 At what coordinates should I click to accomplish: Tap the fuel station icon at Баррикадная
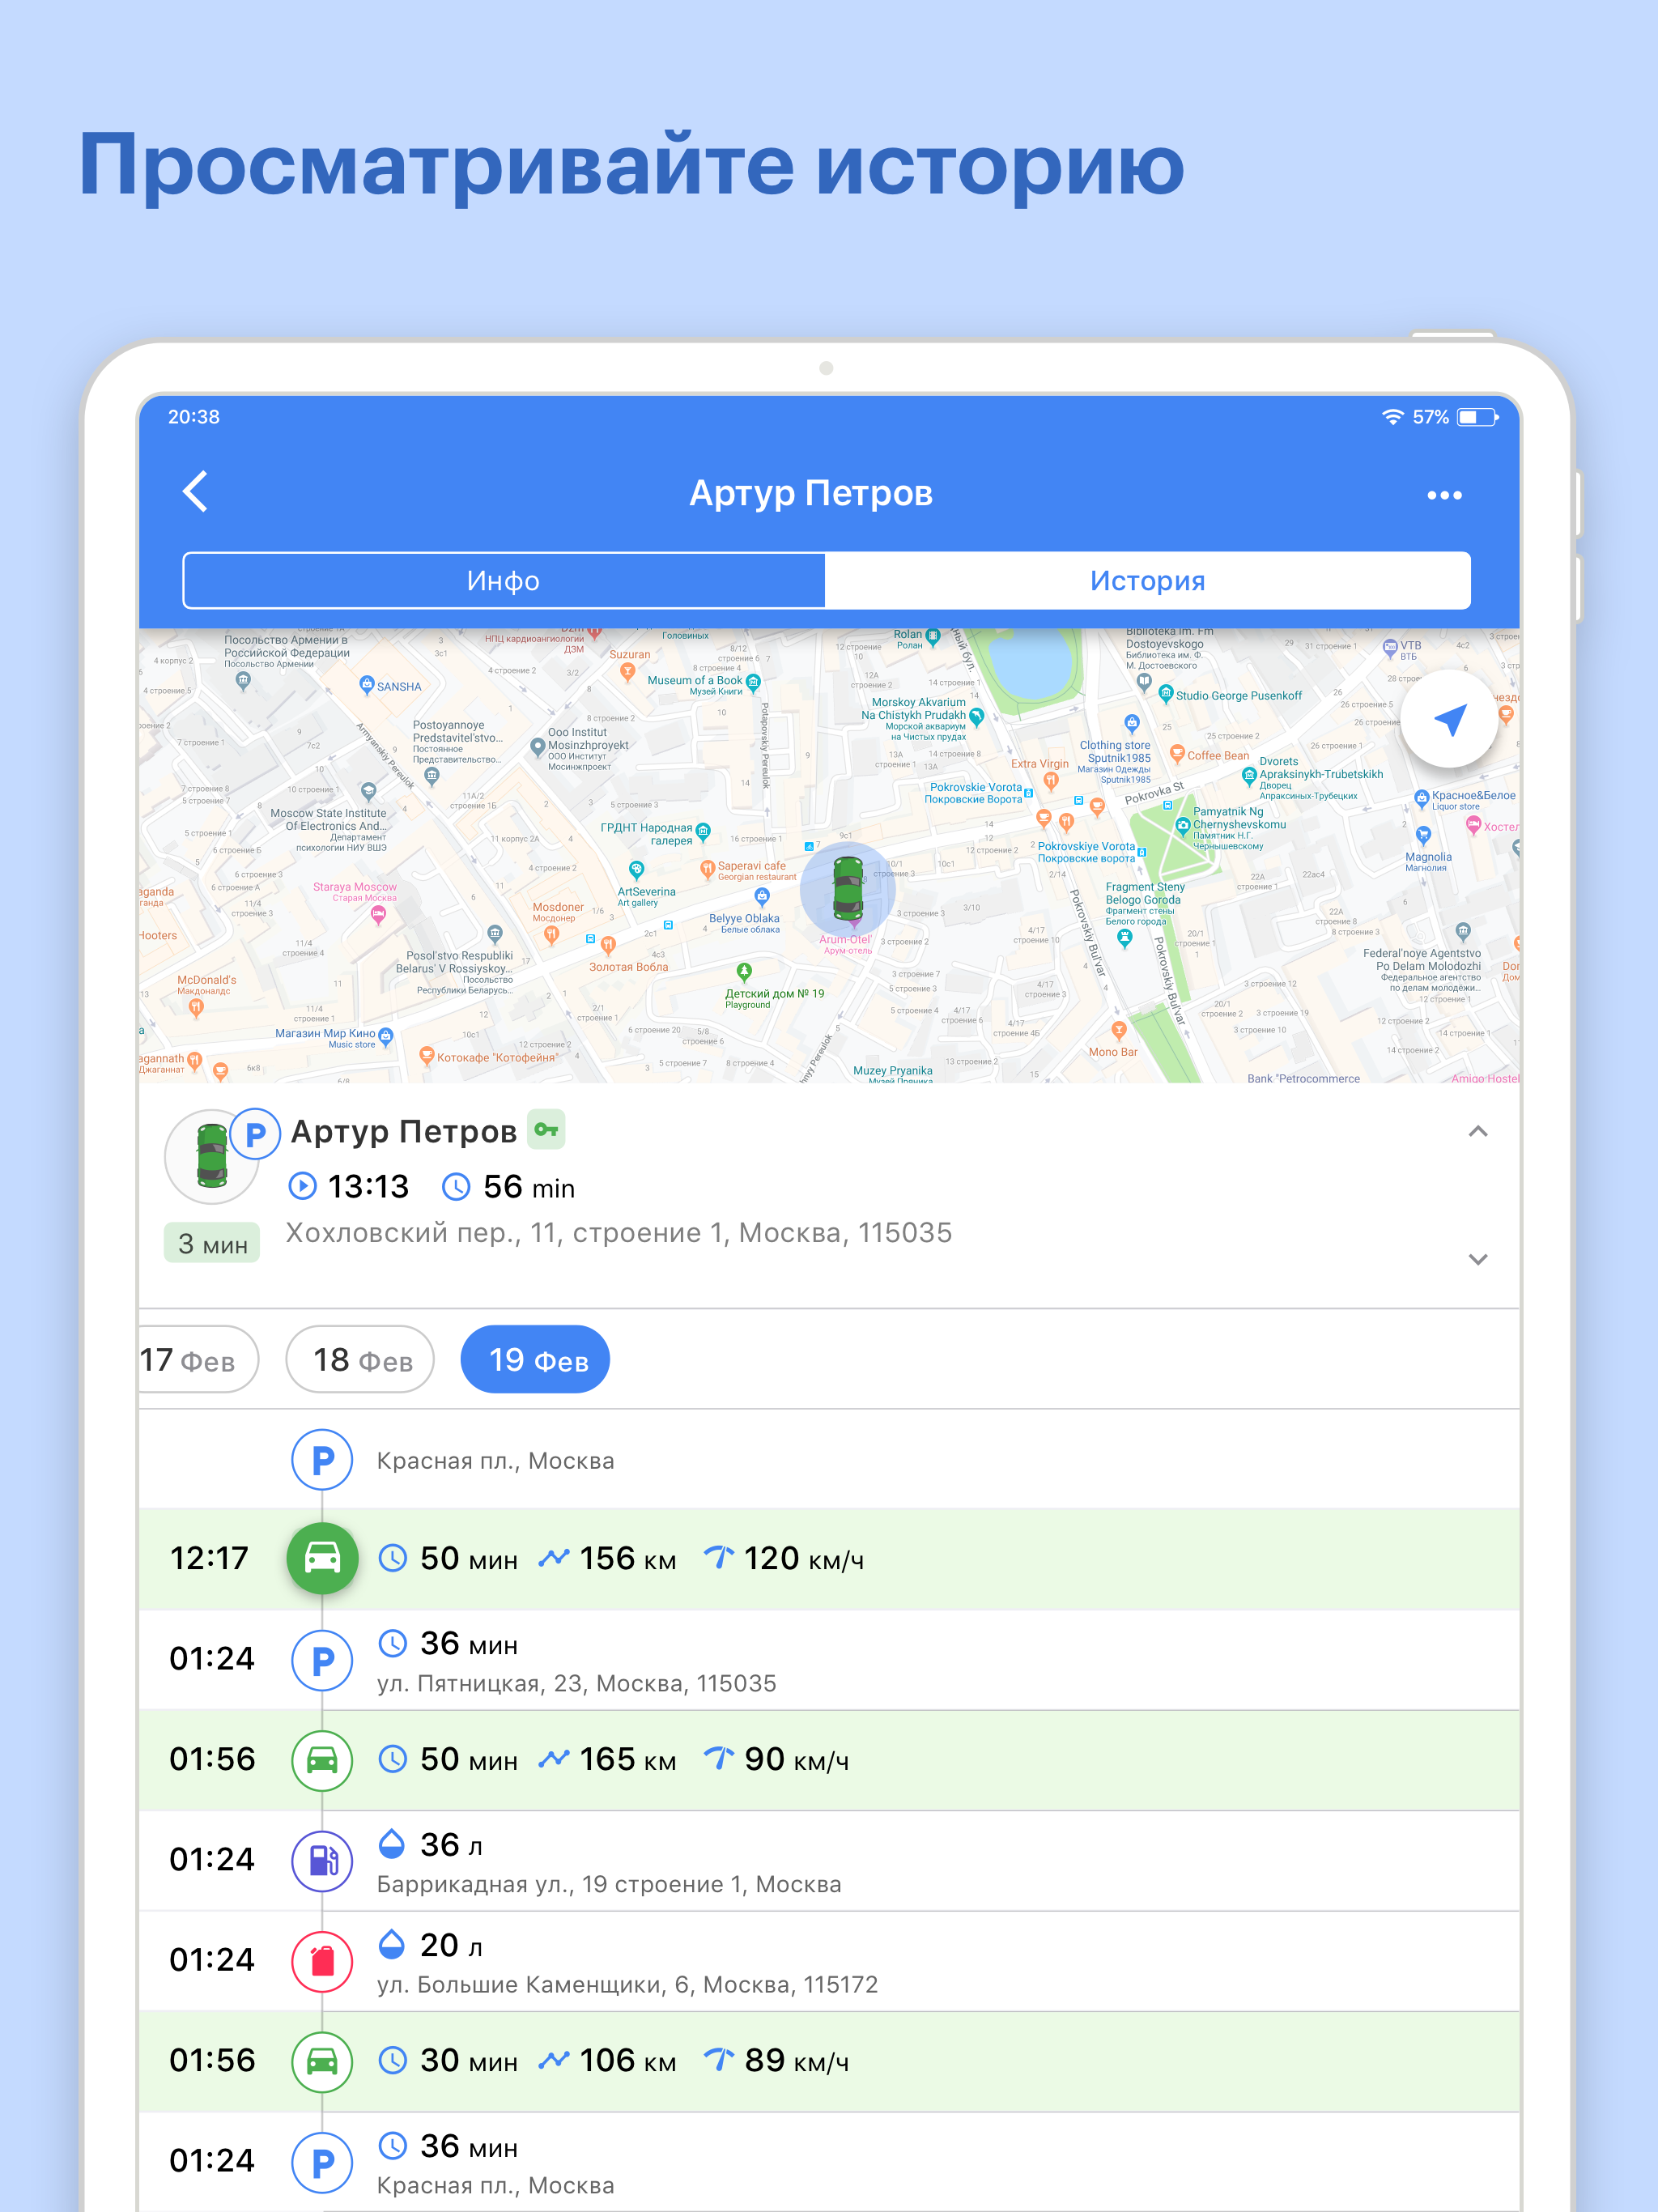[x=322, y=1860]
